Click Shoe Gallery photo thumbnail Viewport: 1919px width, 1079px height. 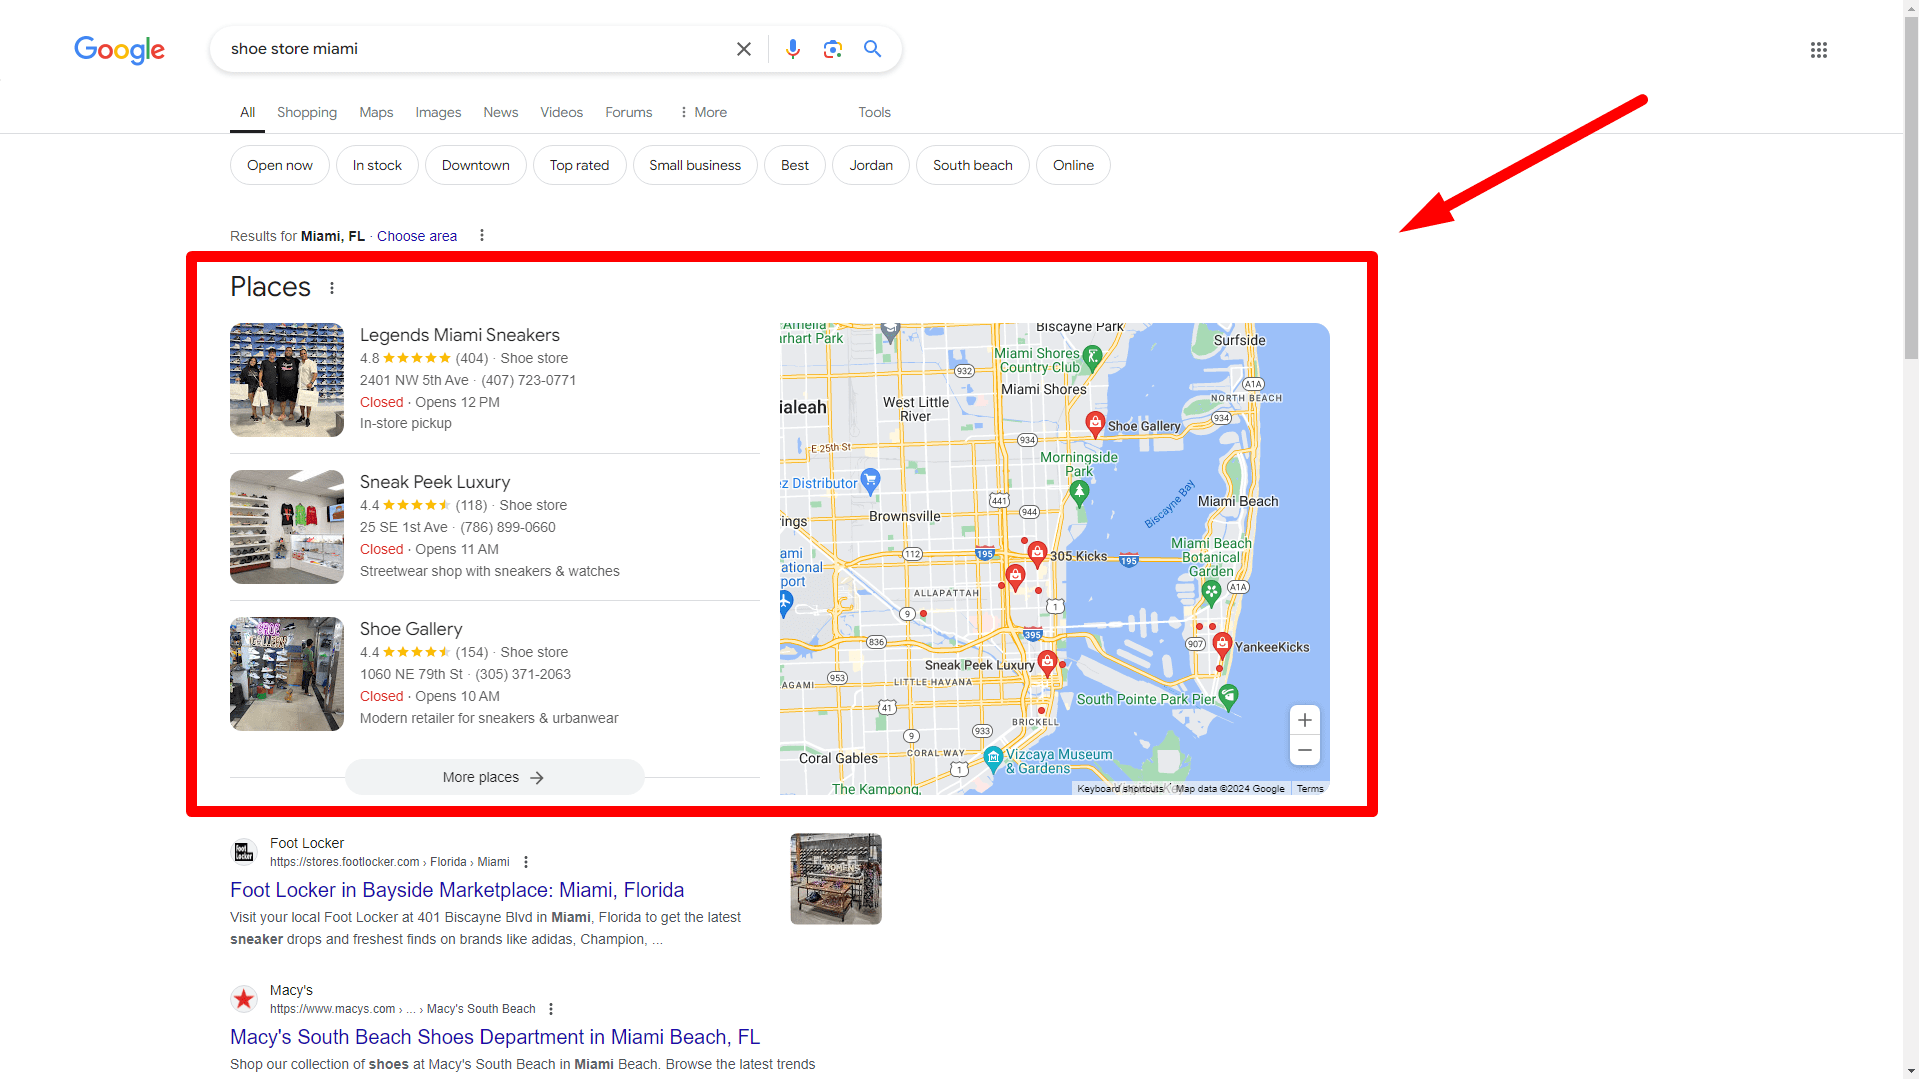[287, 674]
